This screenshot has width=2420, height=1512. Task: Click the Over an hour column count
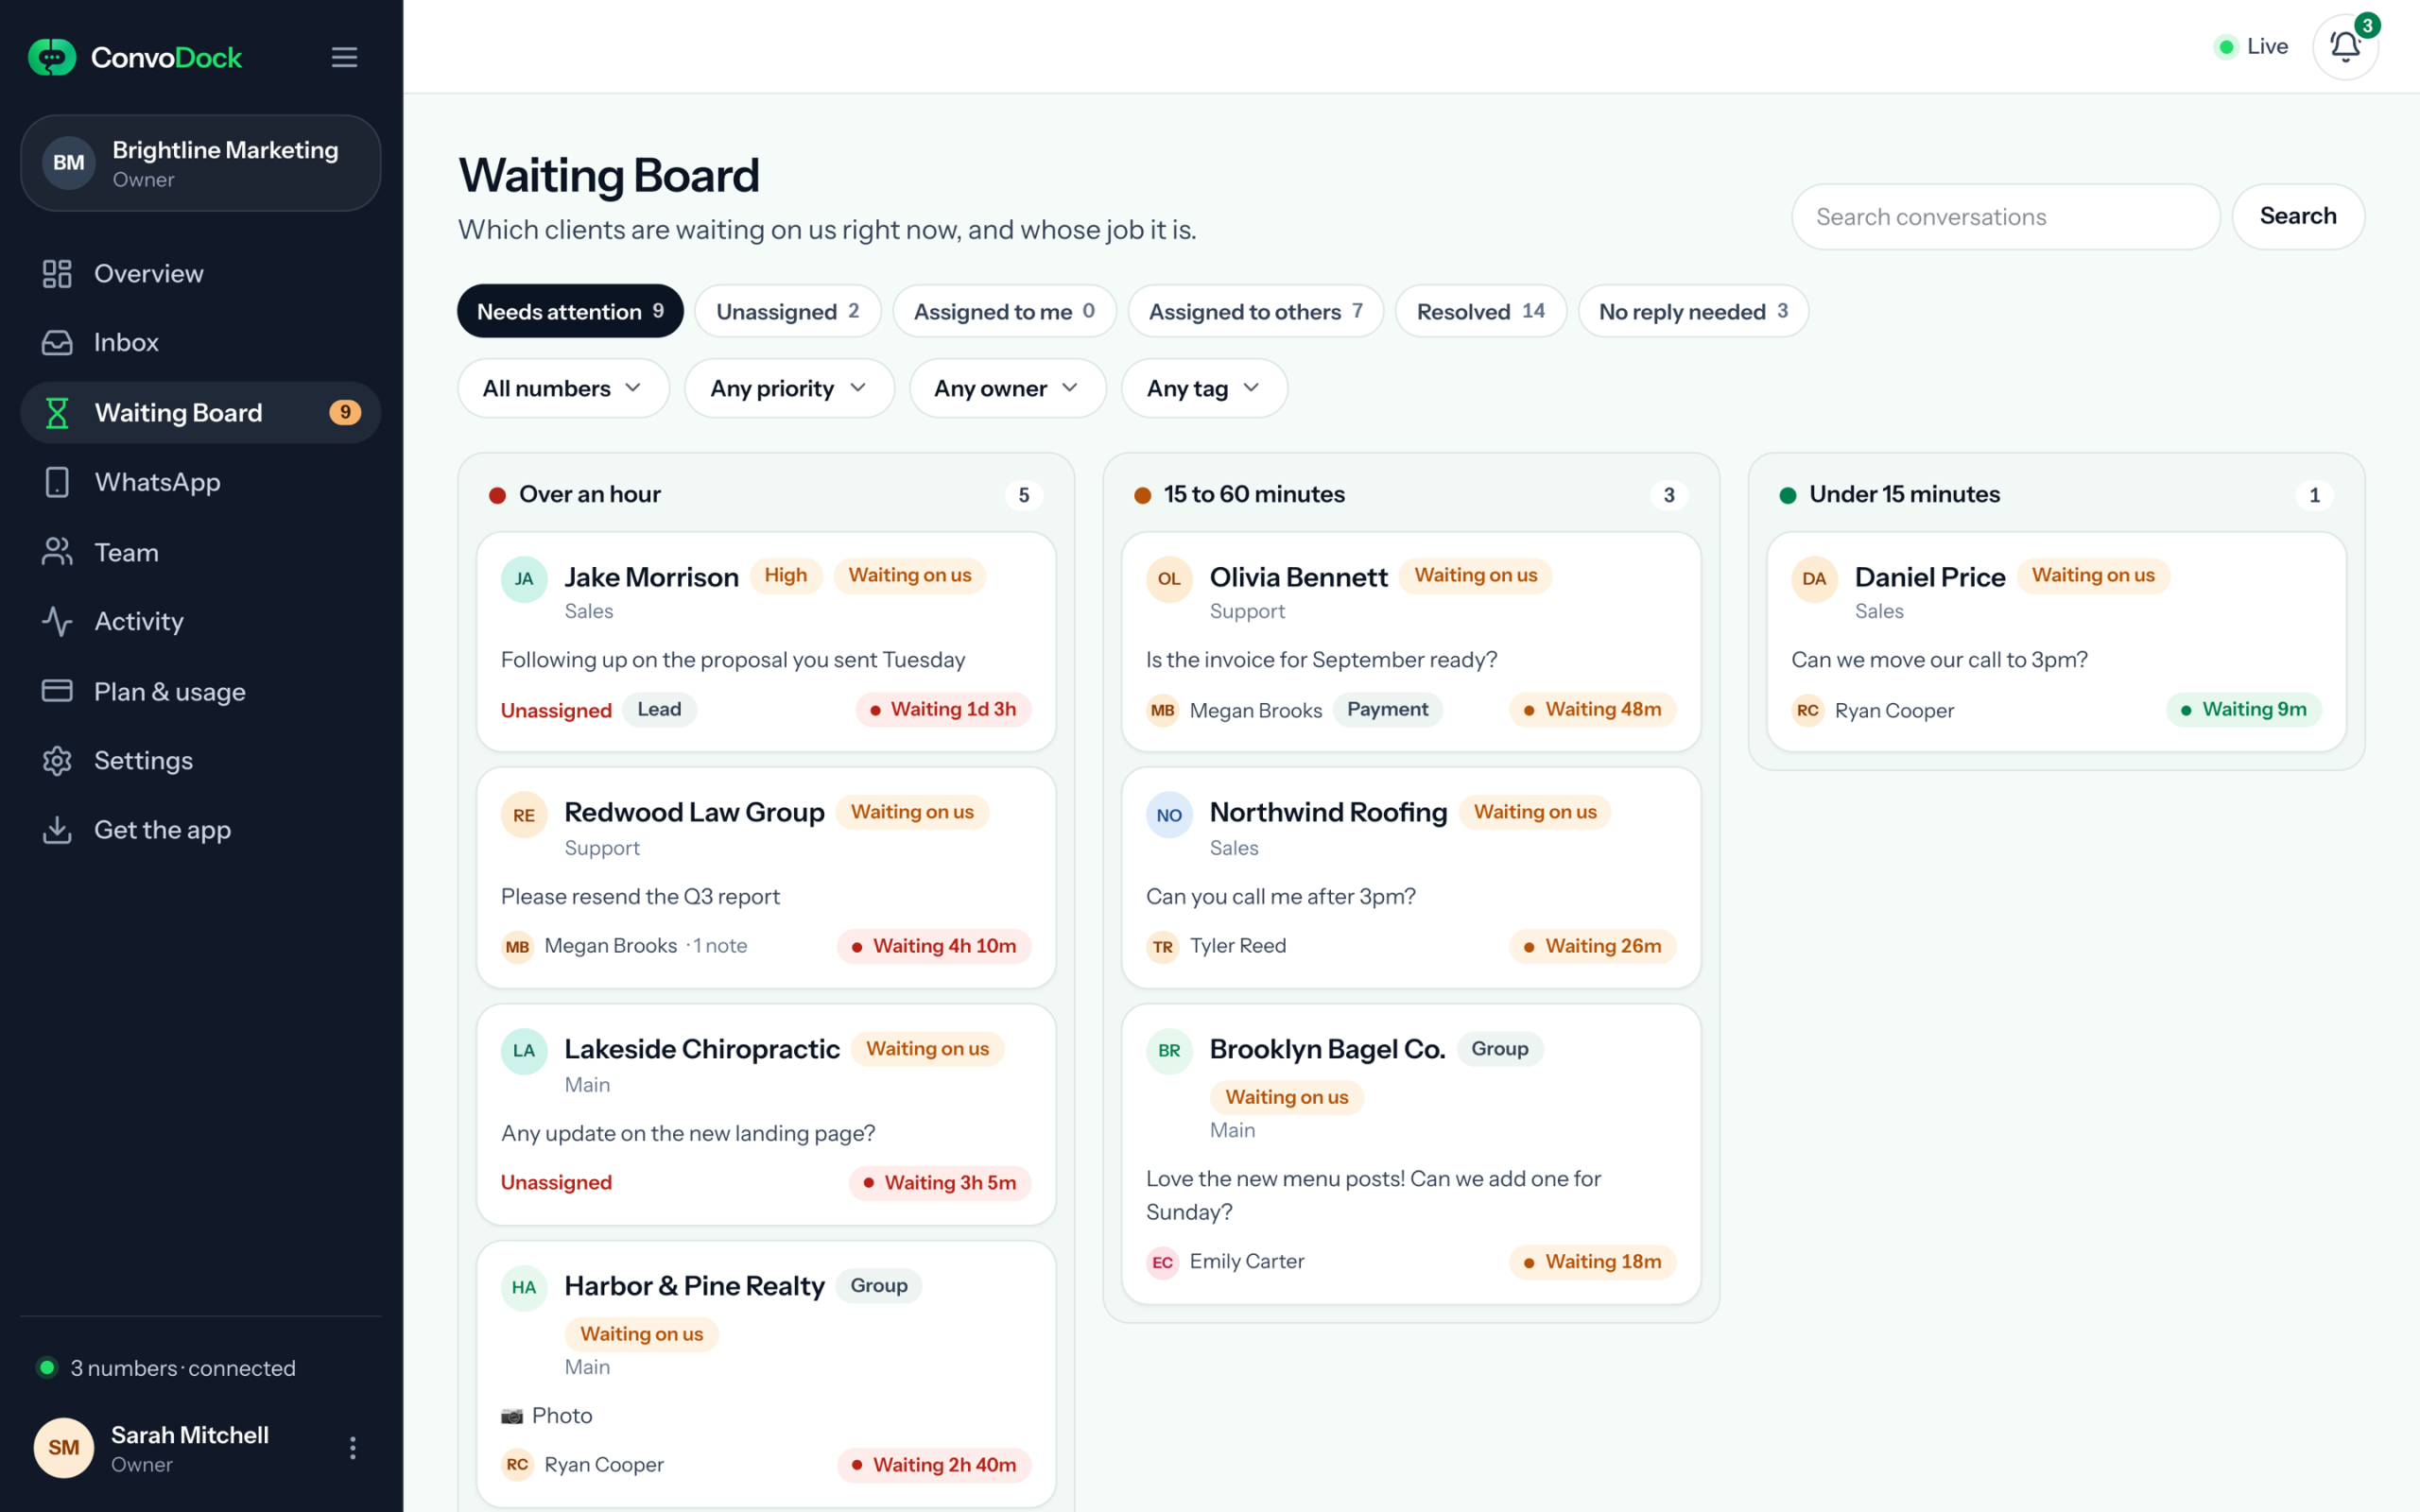coord(1023,495)
